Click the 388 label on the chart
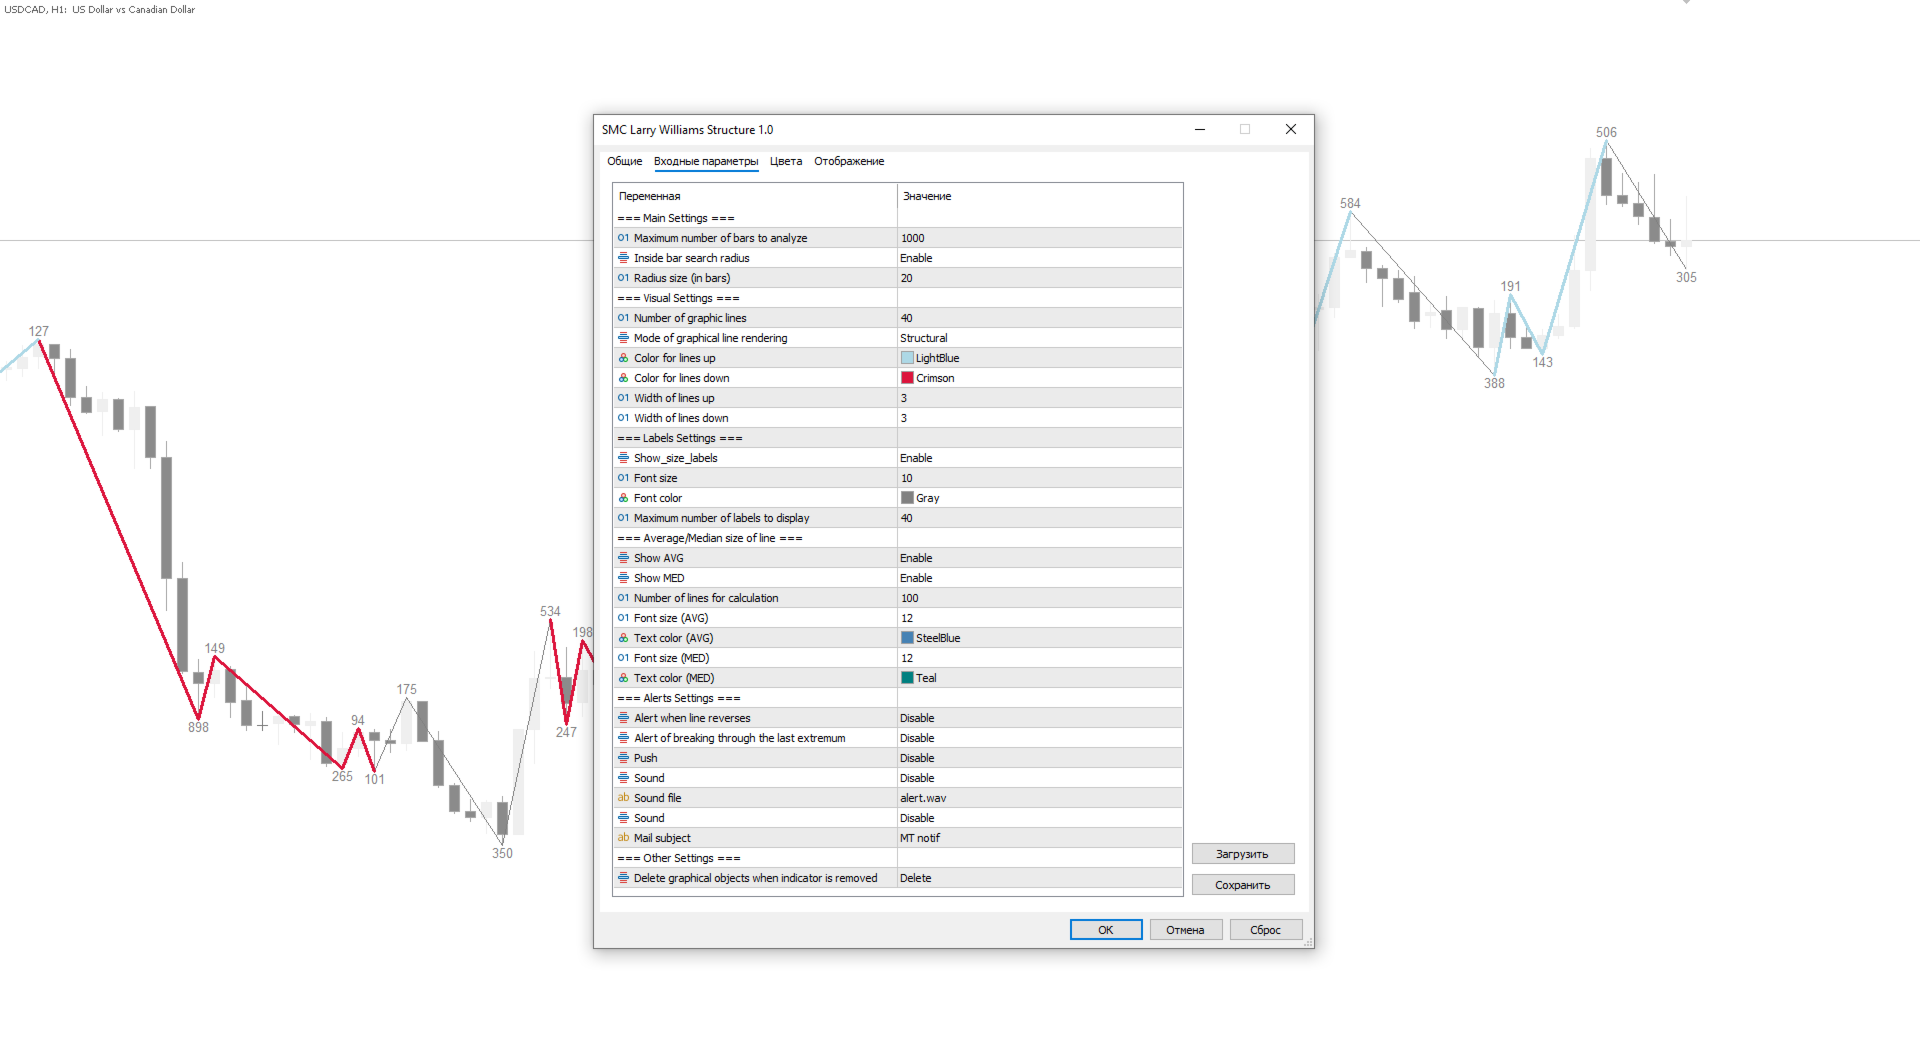Viewport: 1920px width, 1060px height. 1494,383
